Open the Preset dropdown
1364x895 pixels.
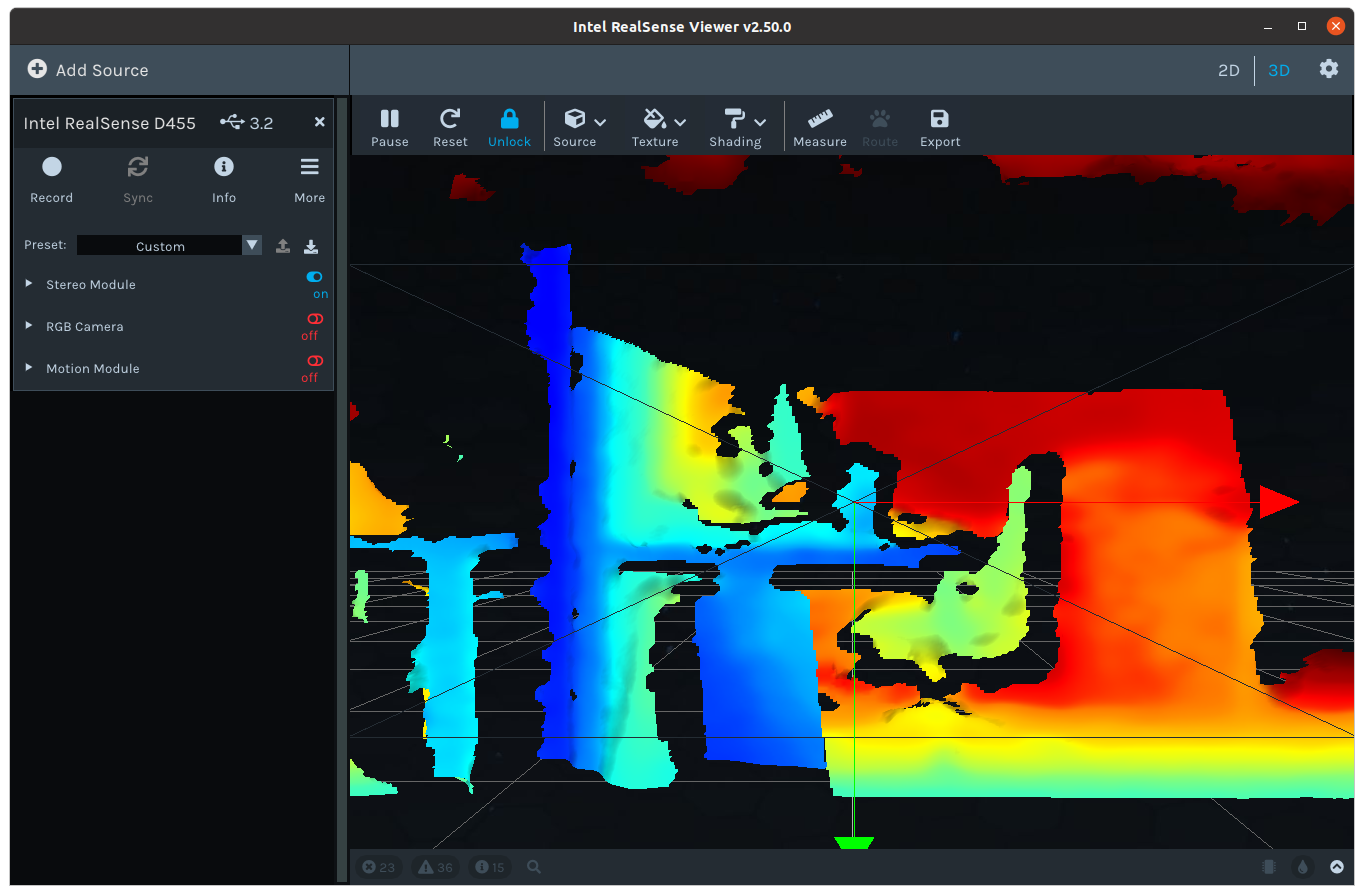[251, 245]
